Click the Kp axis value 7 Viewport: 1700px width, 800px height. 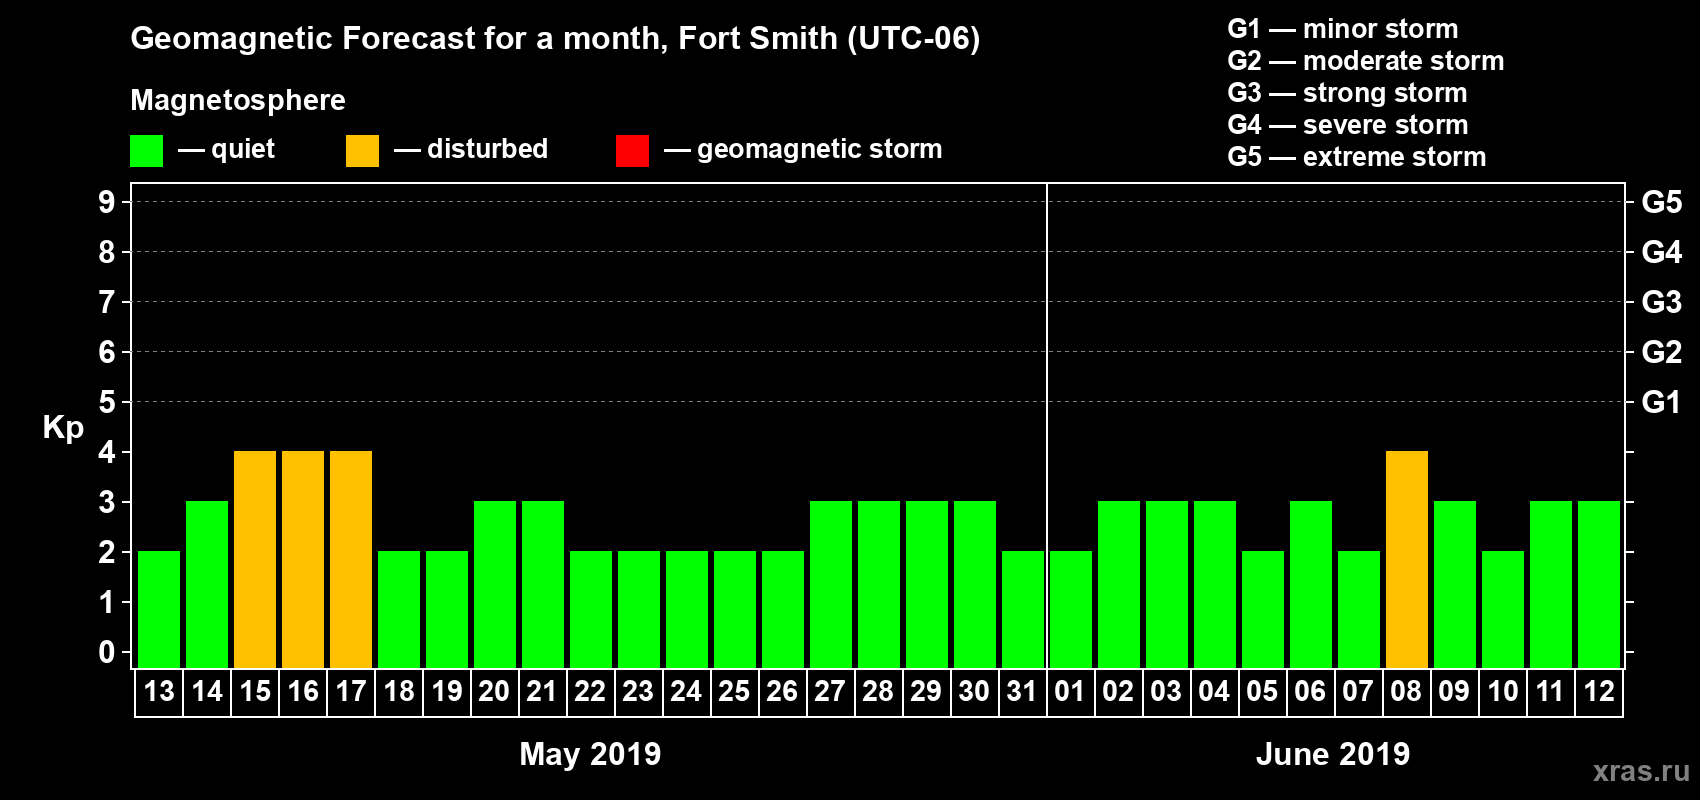pyautogui.click(x=107, y=302)
